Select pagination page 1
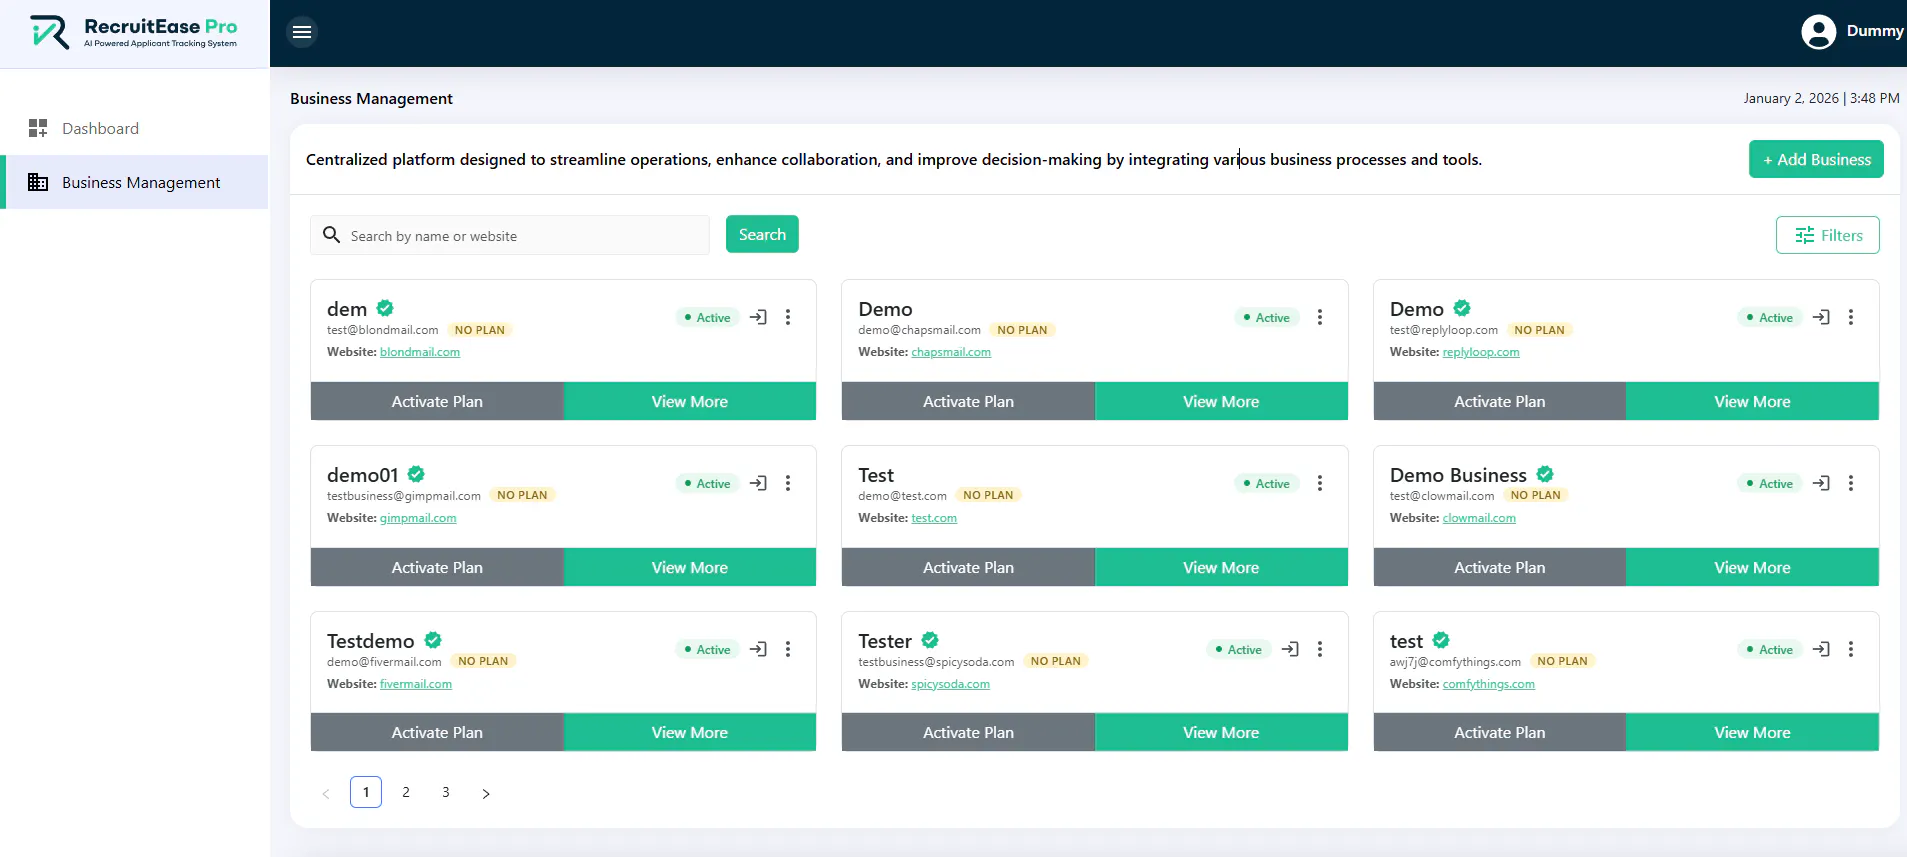1907x857 pixels. (366, 792)
